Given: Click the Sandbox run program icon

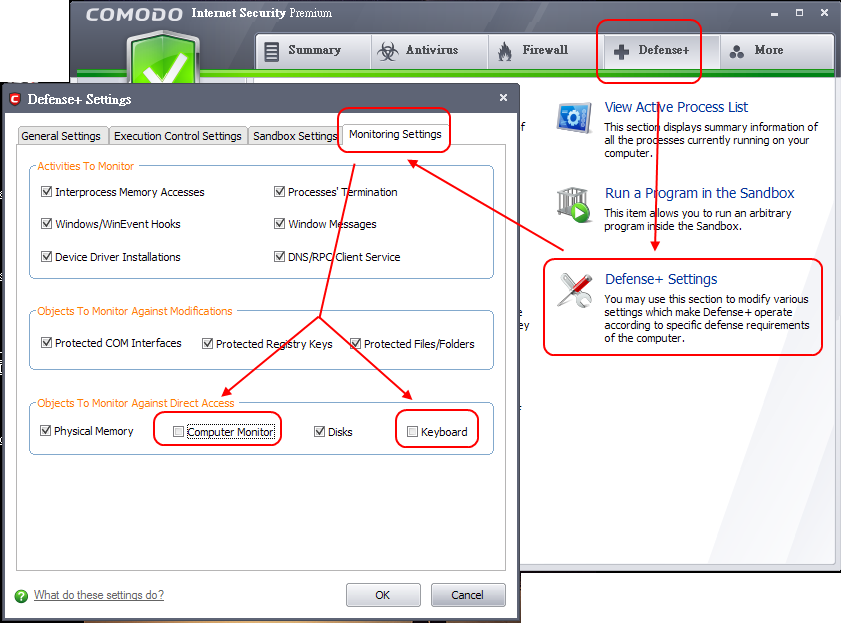Looking at the screenshot, I should click(574, 204).
